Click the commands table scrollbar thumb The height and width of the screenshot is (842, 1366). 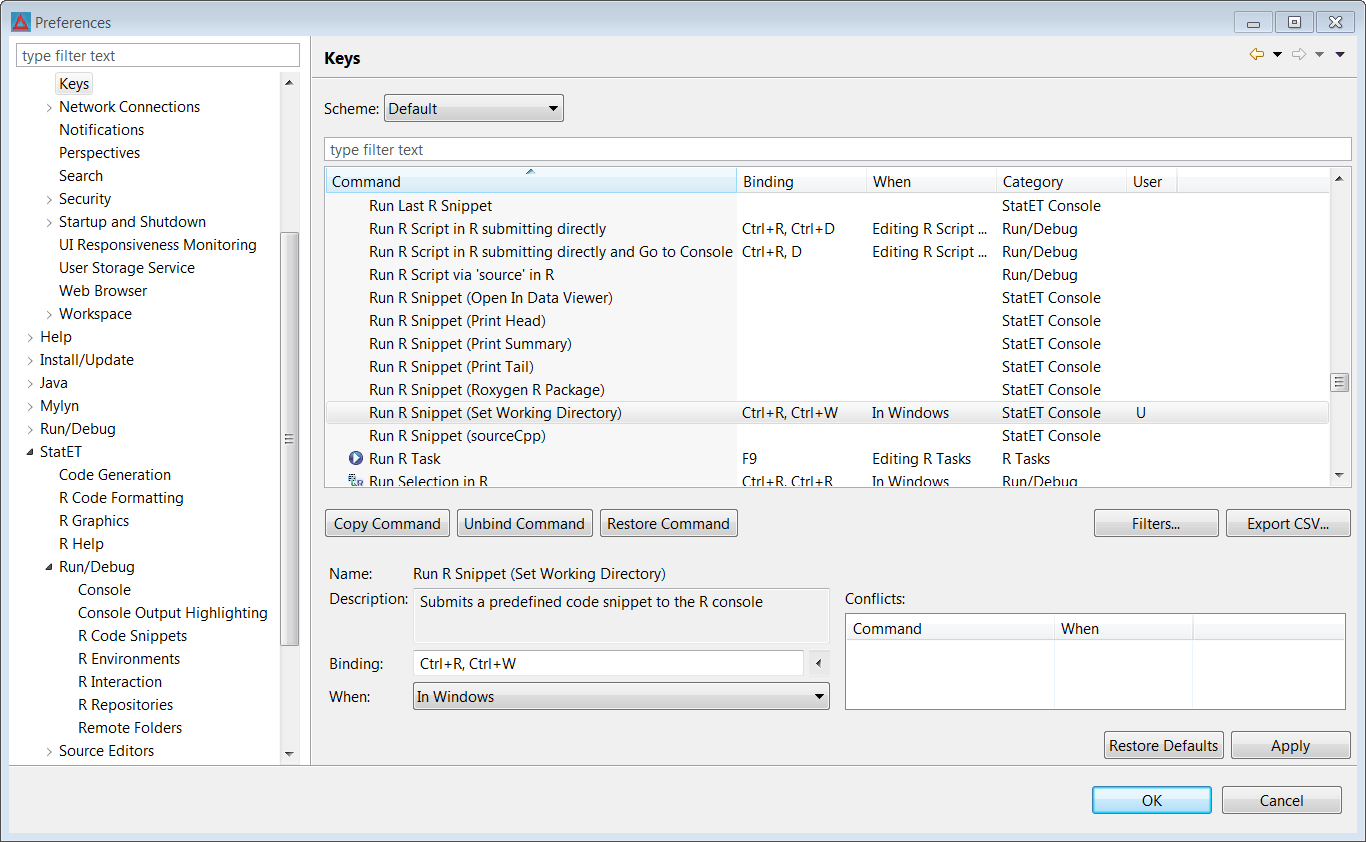(1340, 383)
